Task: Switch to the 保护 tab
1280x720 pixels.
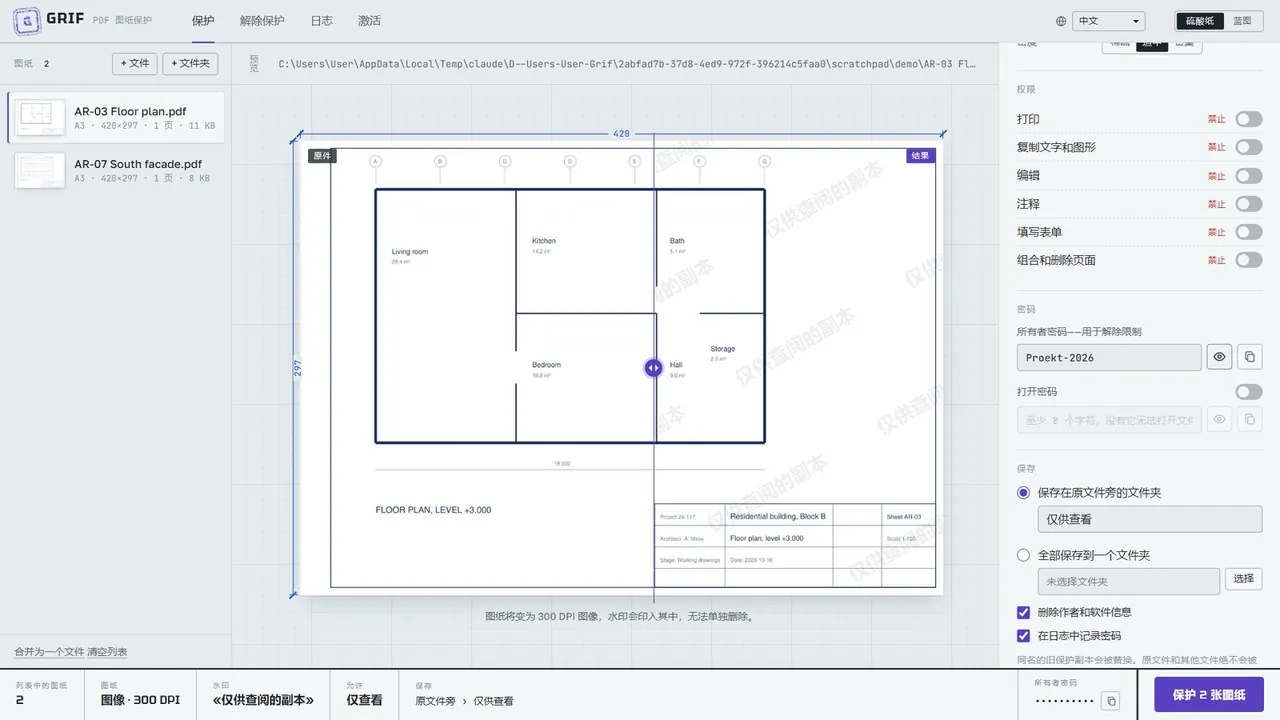Action: pos(203,21)
